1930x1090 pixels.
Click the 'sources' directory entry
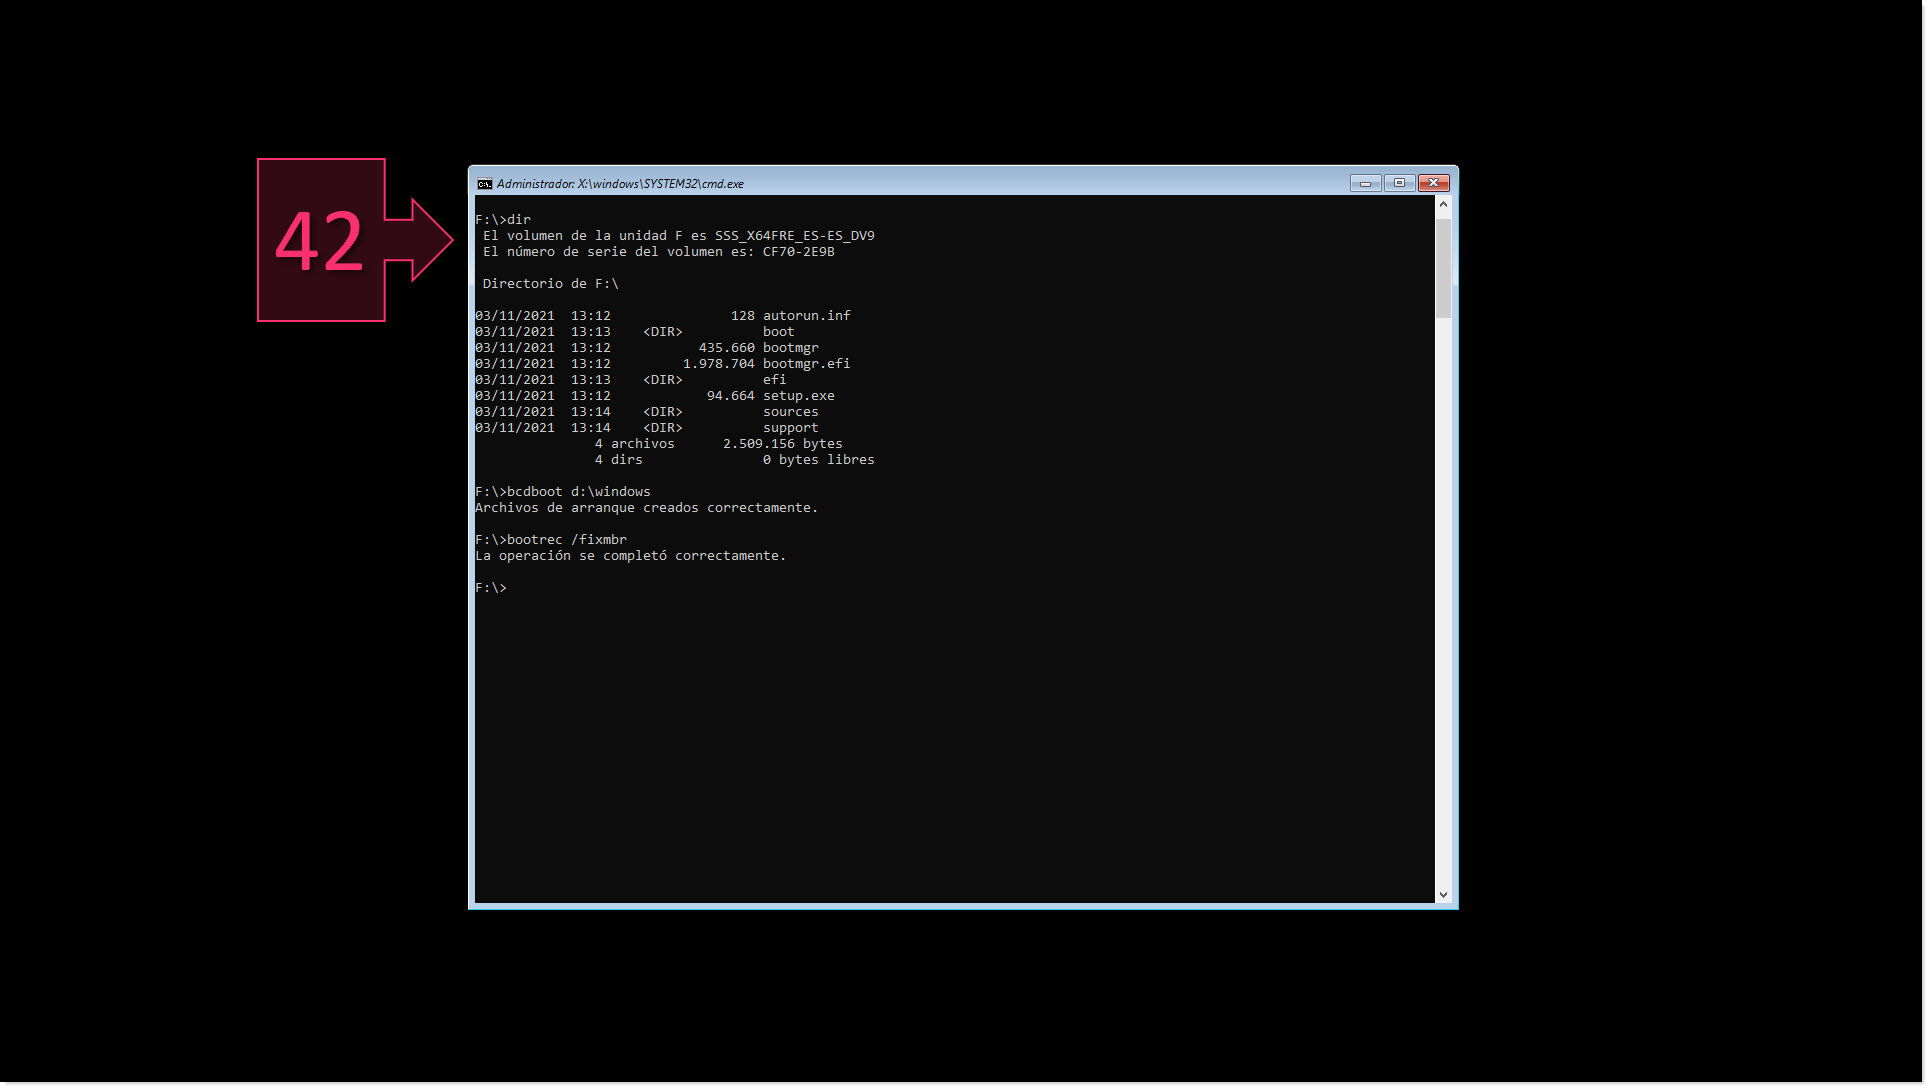pyautogui.click(x=790, y=412)
